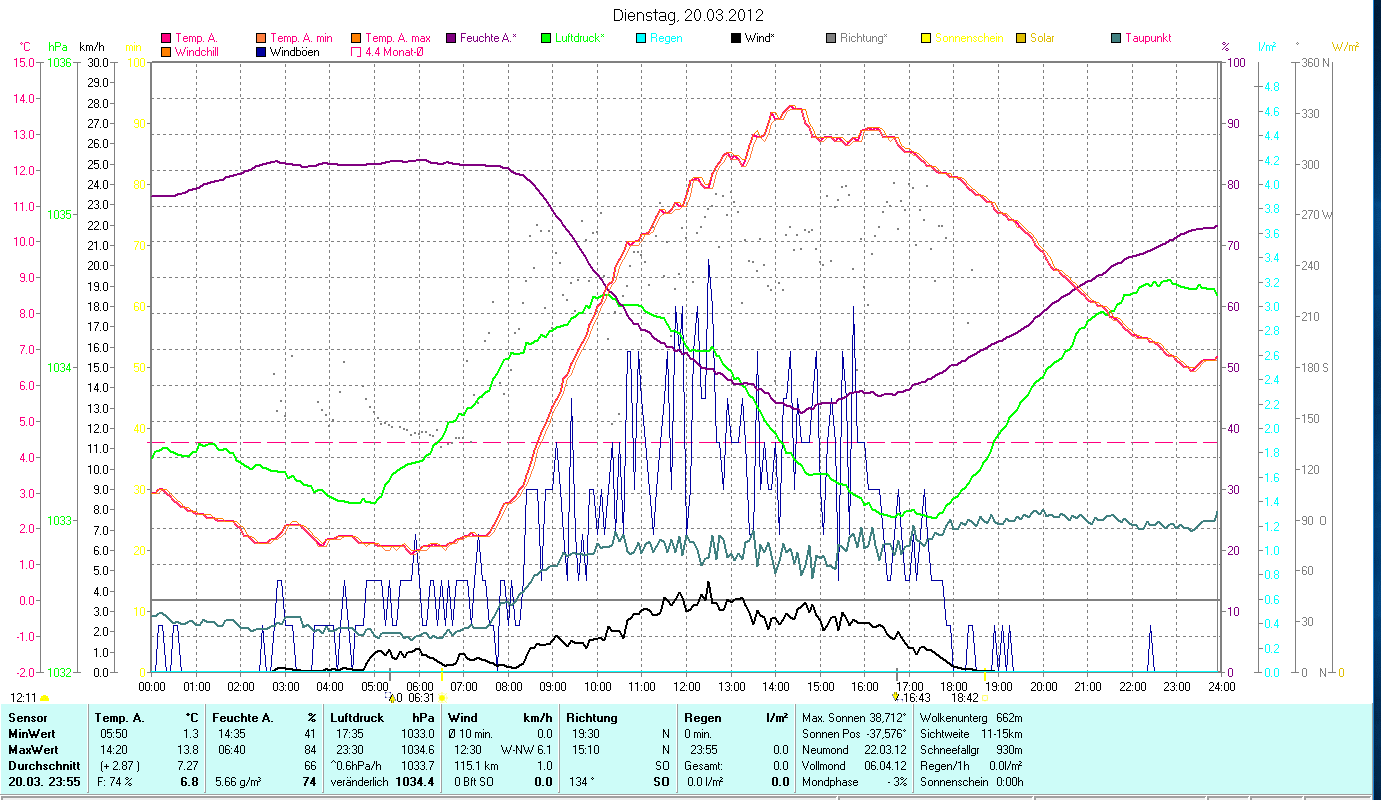This screenshot has width=1381, height=800.
Task: Click the Richtung table column header
Action: [x=592, y=718]
